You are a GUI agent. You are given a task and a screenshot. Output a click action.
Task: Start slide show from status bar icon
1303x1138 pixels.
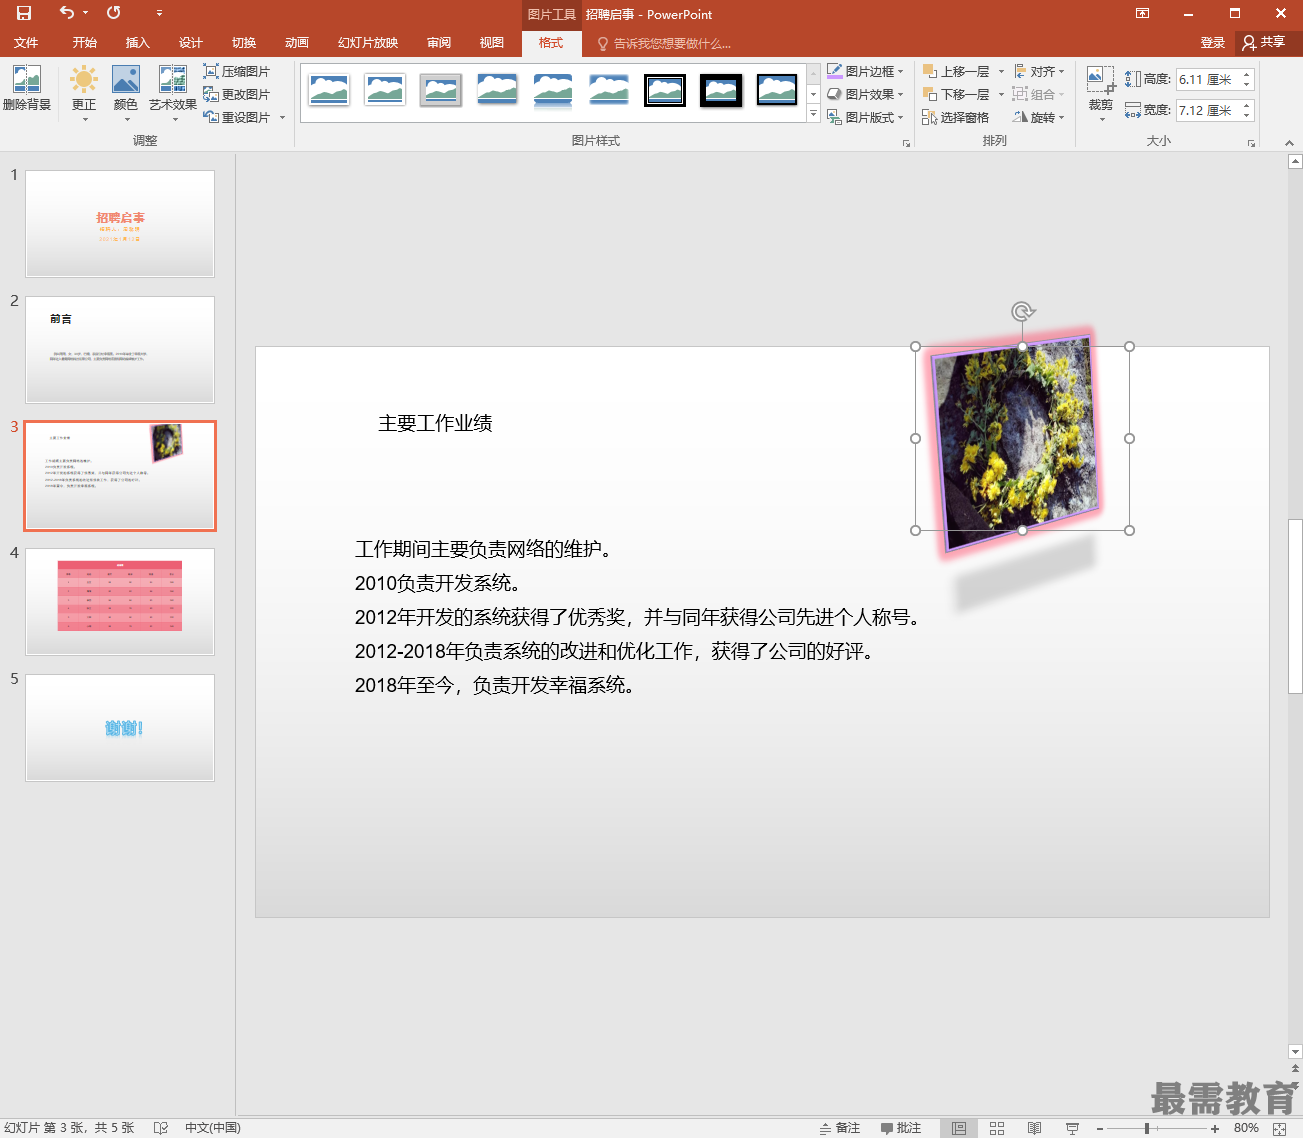[x=1072, y=1128]
